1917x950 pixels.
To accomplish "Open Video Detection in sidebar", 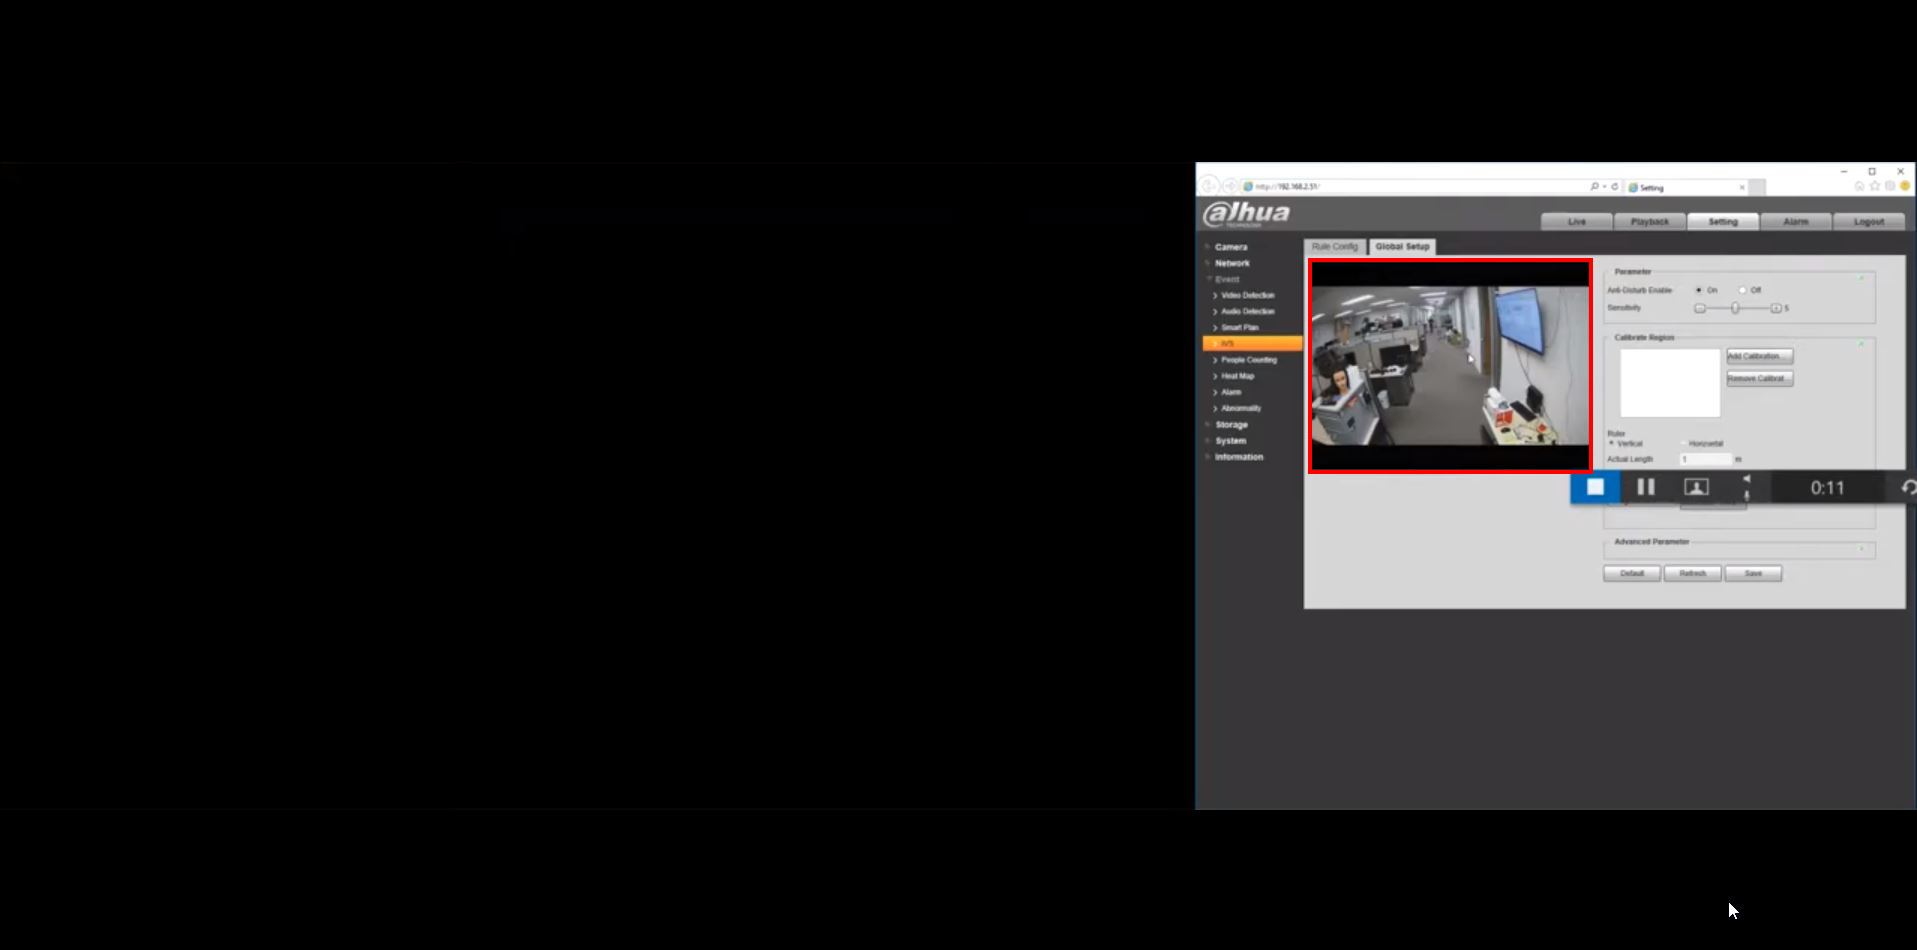I will [x=1247, y=295].
